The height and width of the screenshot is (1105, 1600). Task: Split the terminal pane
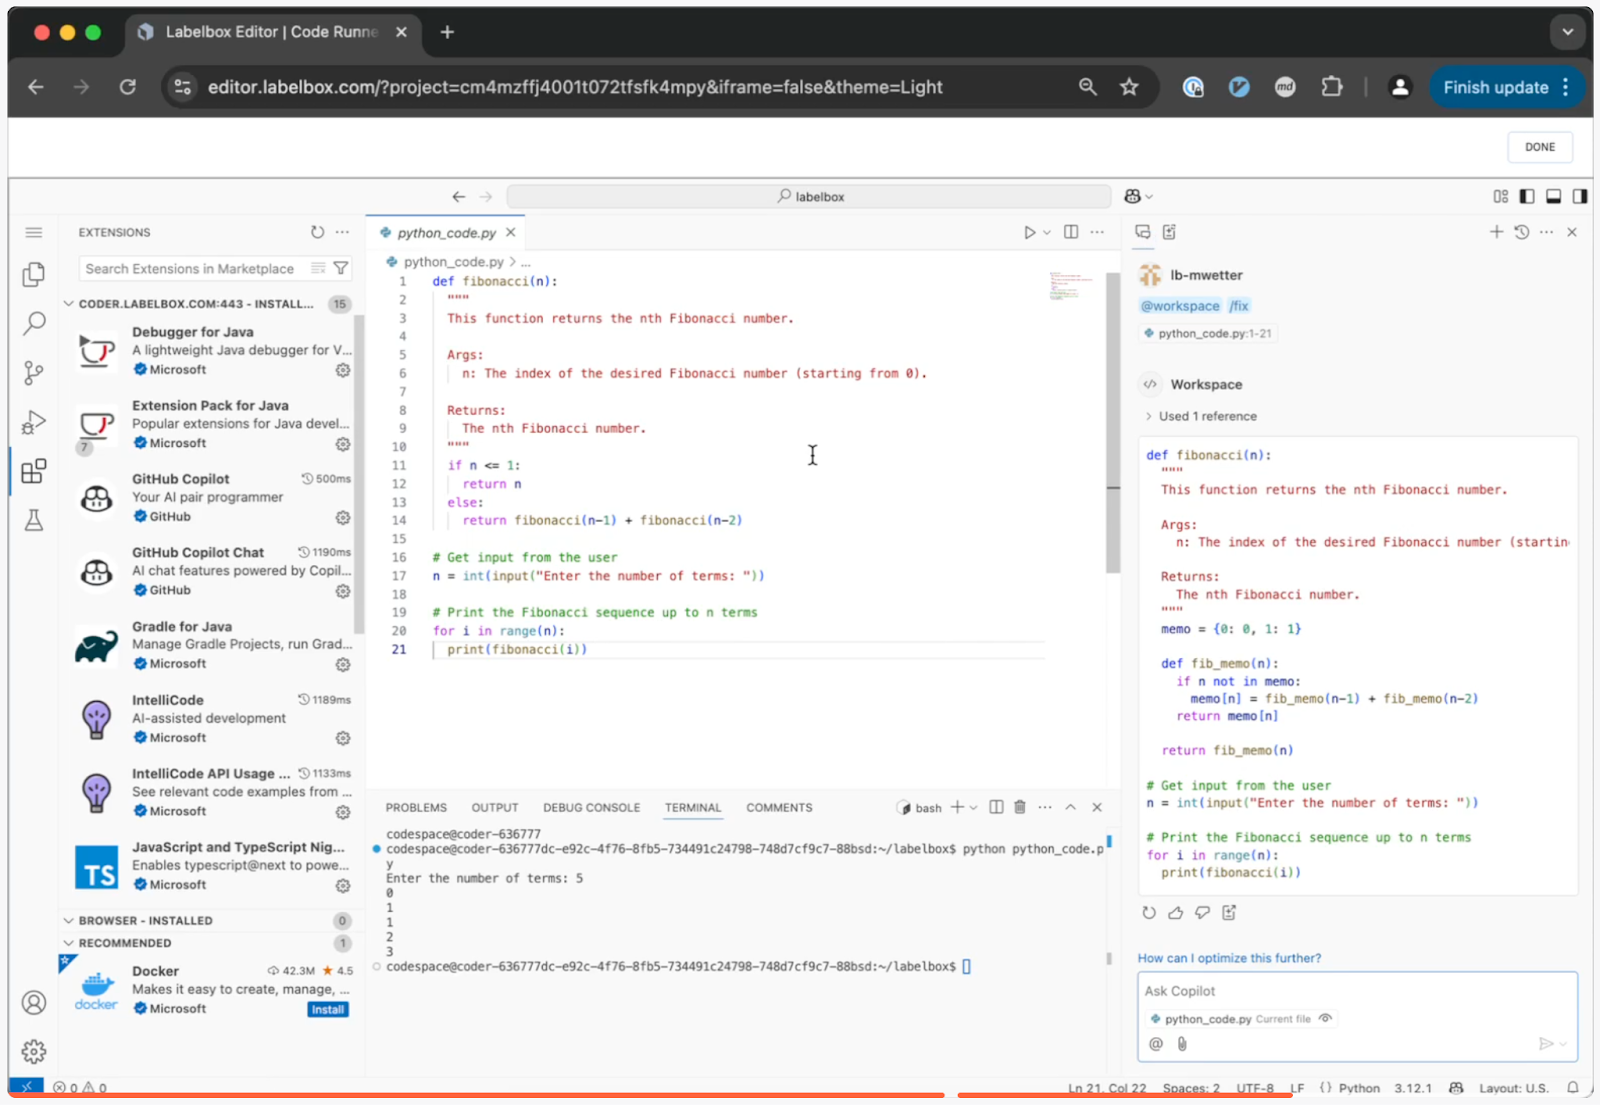(996, 807)
